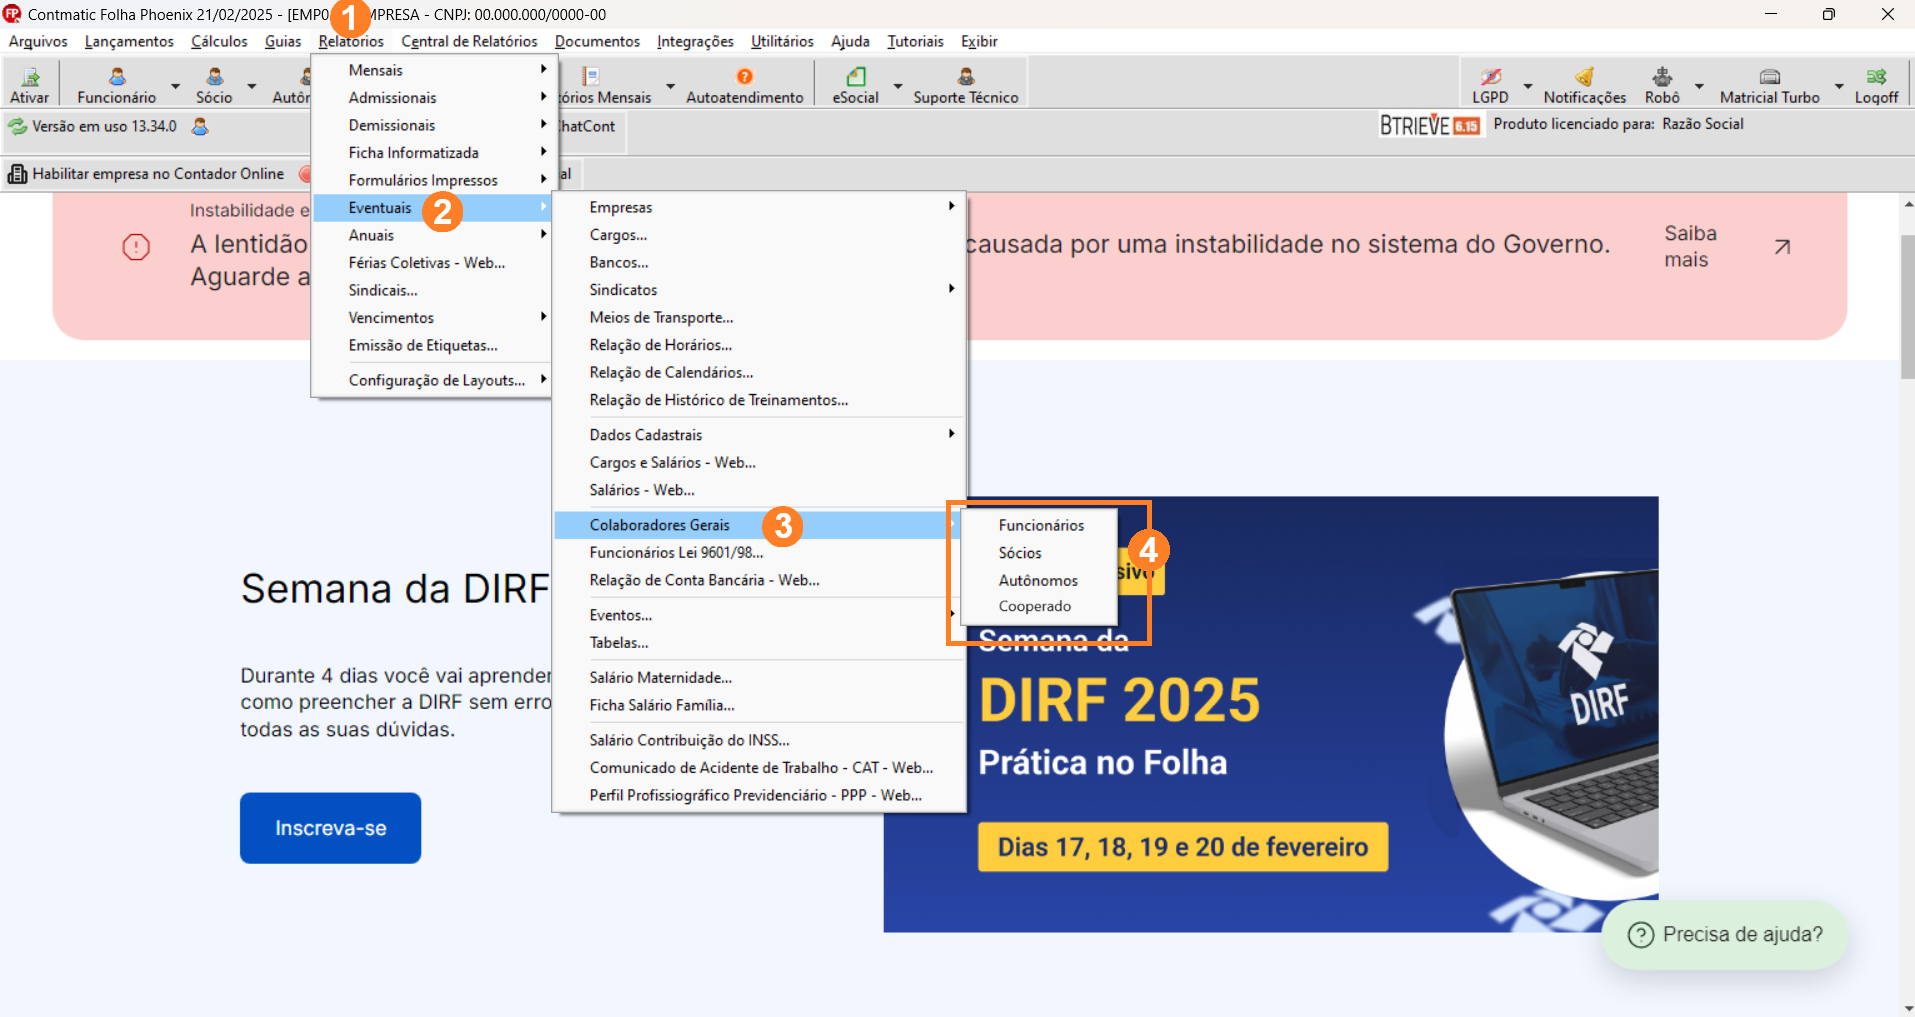This screenshot has width=1915, height=1017.
Task: Expand the Relatórios Mensais dropdown arrow
Action: (670, 86)
